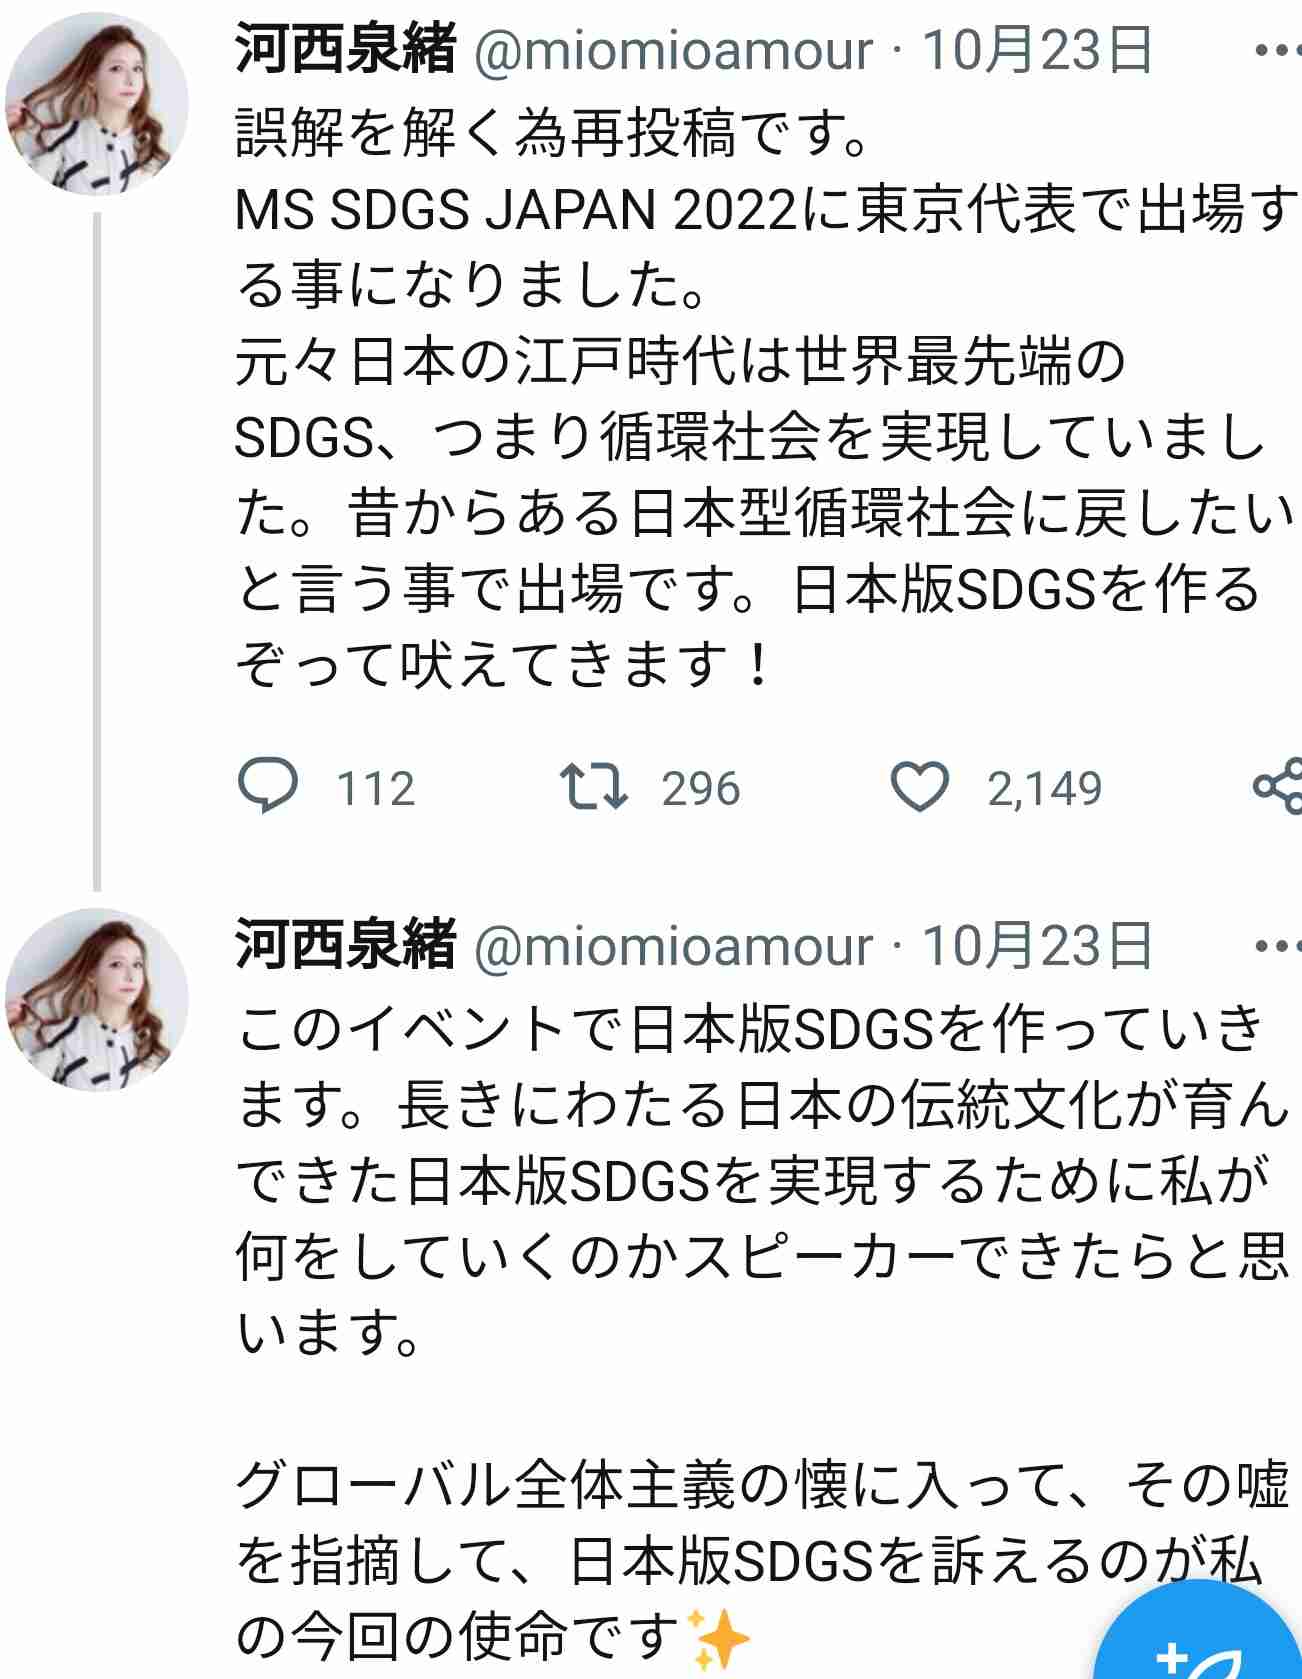View the 296 retweets count
Screen dimensions: 1302x1679
tap(700, 789)
